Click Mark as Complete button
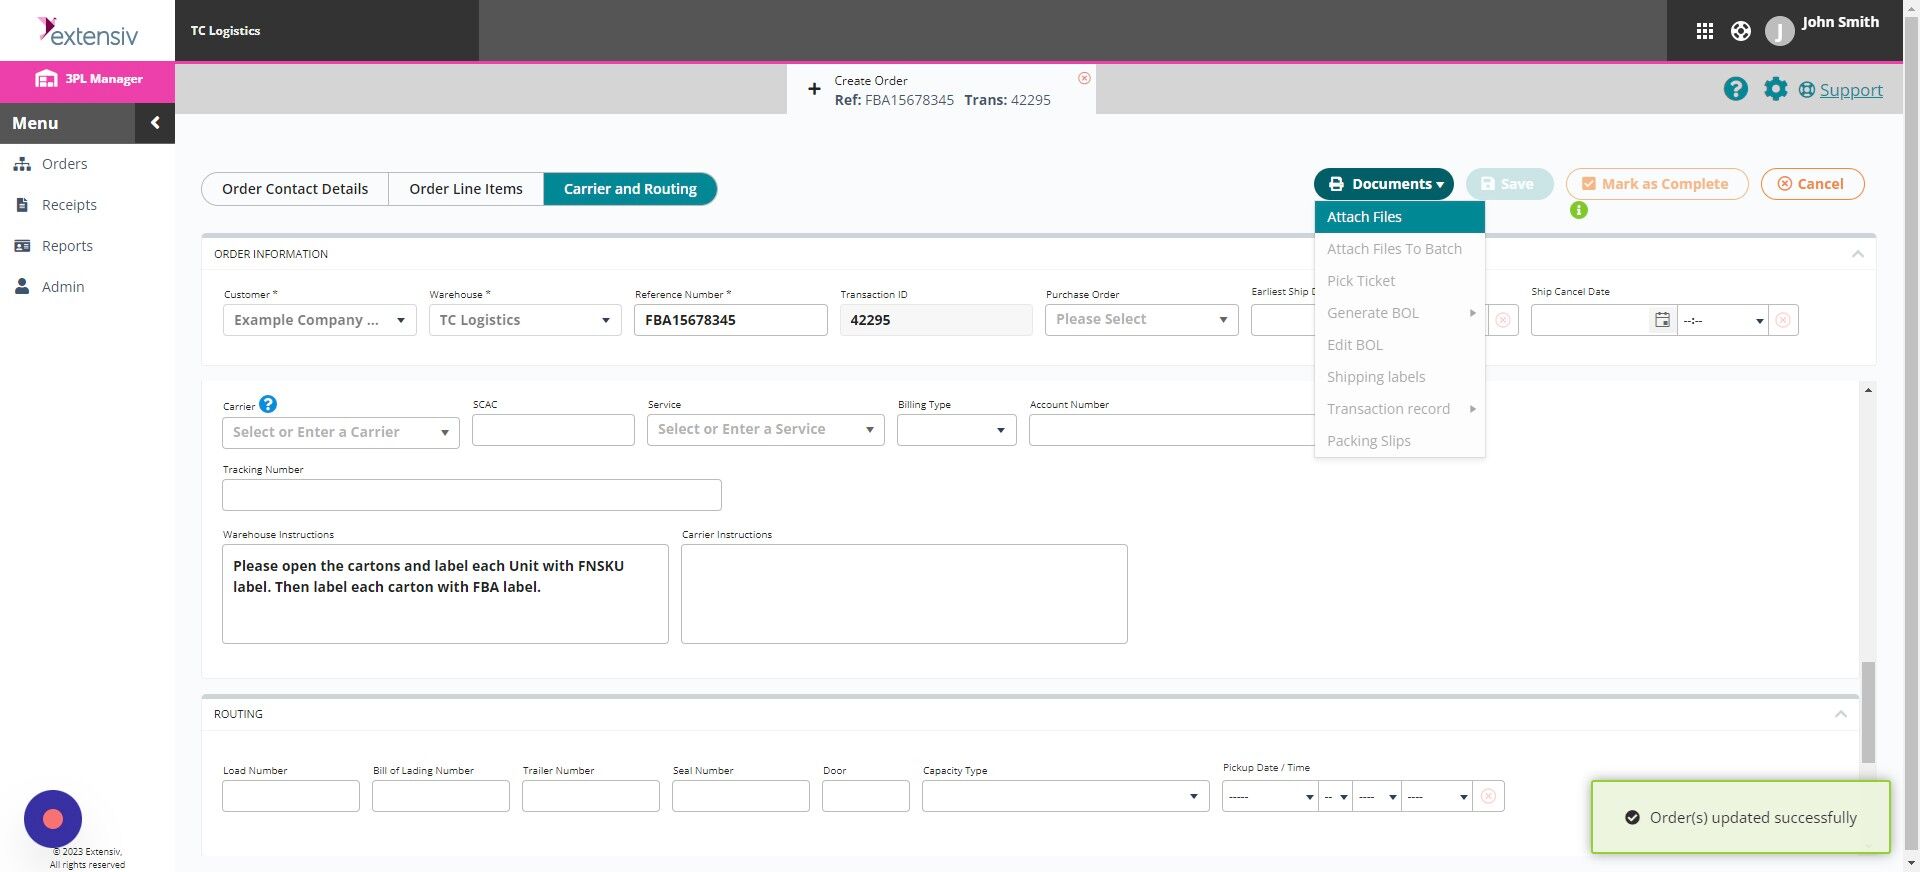1920x872 pixels. [1657, 184]
